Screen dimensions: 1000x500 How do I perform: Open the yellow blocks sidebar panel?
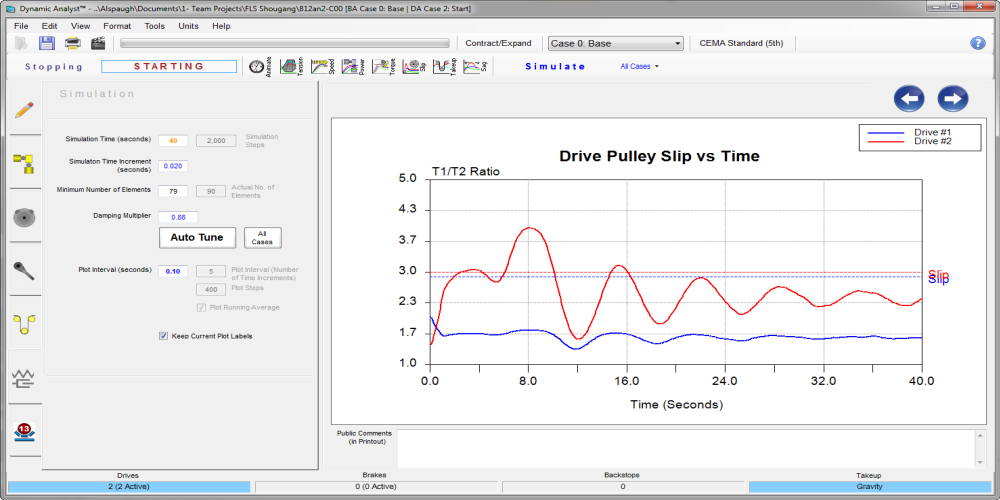(24, 163)
